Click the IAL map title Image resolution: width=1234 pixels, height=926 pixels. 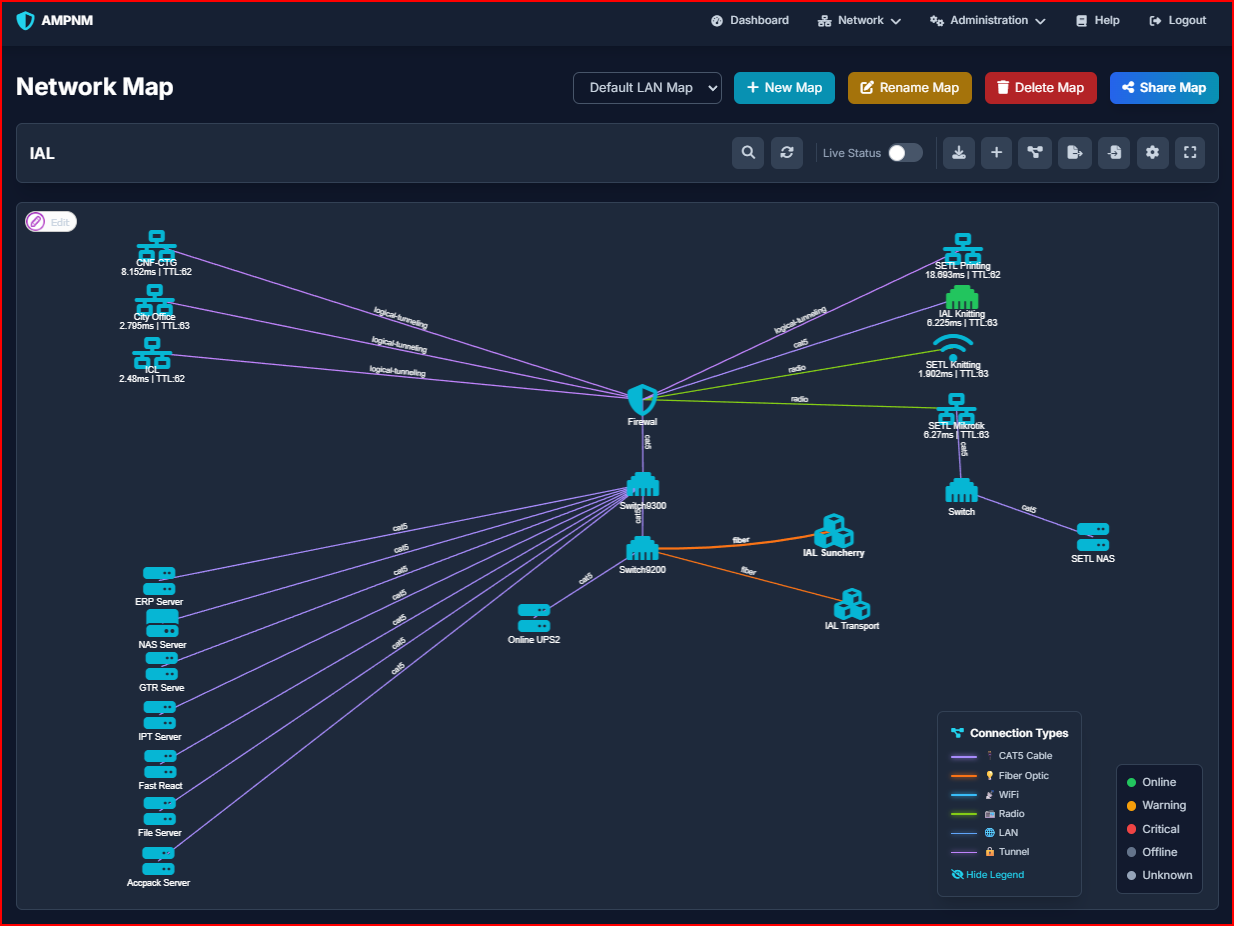click(42, 153)
